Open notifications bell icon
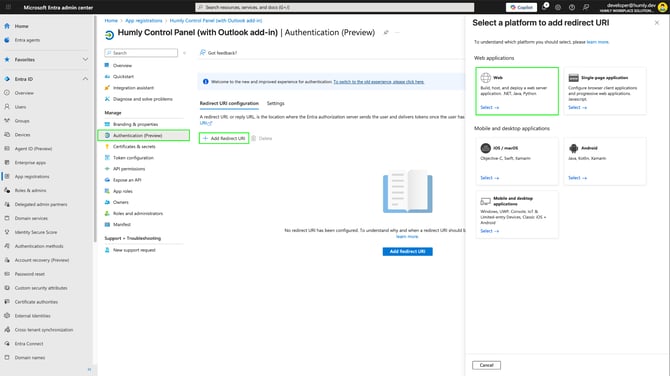Screen dimensions: 670x376 pos(545,7)
